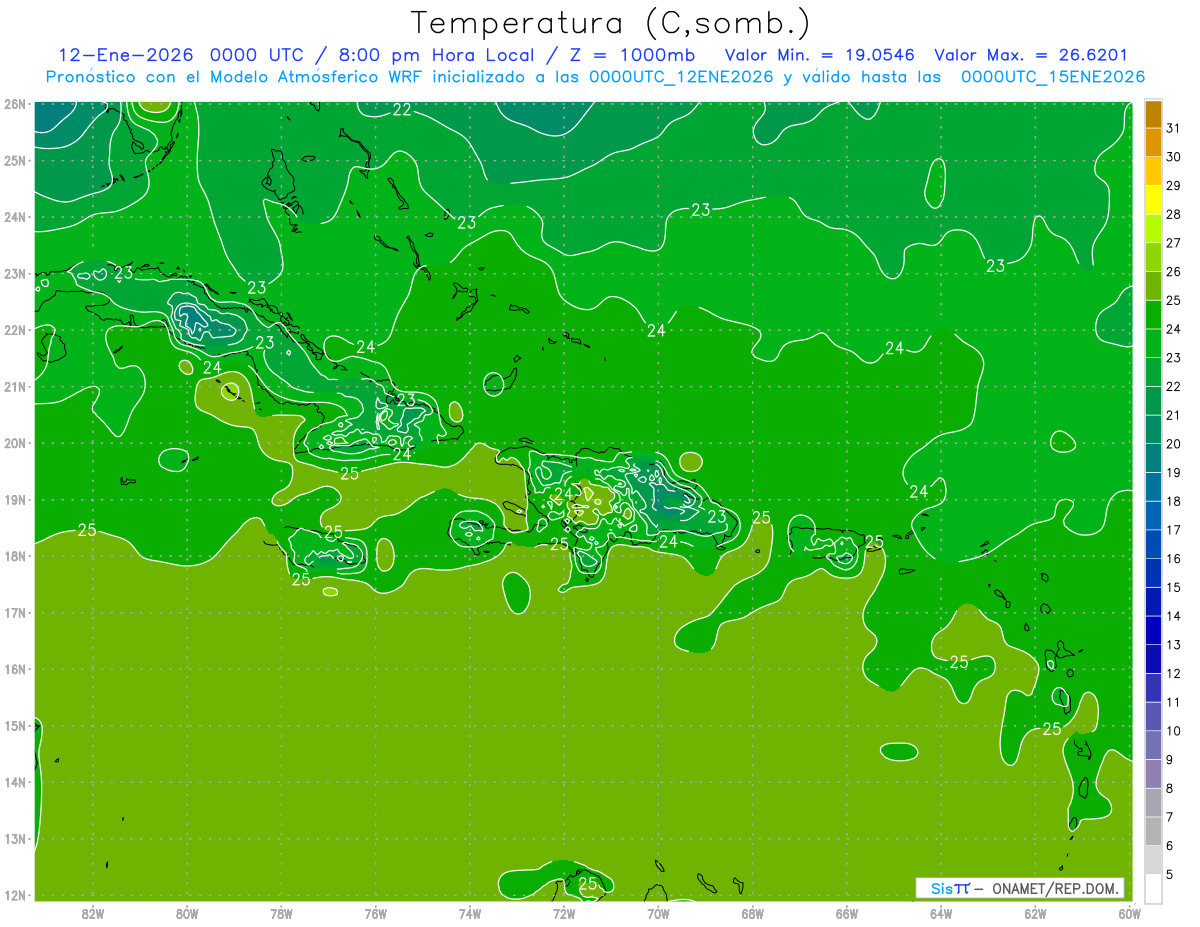This screenshot has width=1200, height=927.
Task: Click the 'Temperatura (C,somb.)' map title
Action: 610,23
